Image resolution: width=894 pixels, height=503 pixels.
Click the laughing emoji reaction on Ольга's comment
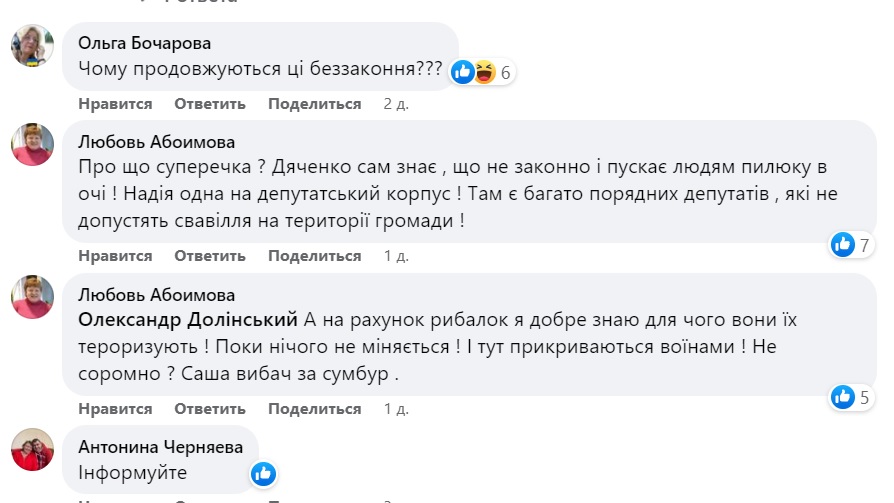pyautogui.click(x=485, y=72)
